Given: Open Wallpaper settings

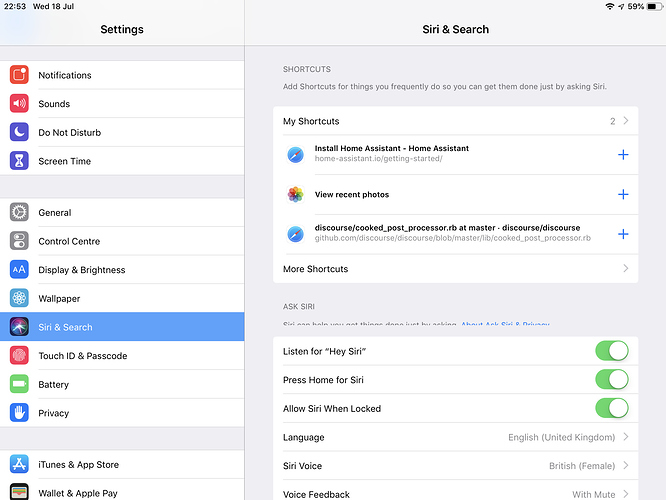Looking at the screenshot, I should tap(122, 298).
